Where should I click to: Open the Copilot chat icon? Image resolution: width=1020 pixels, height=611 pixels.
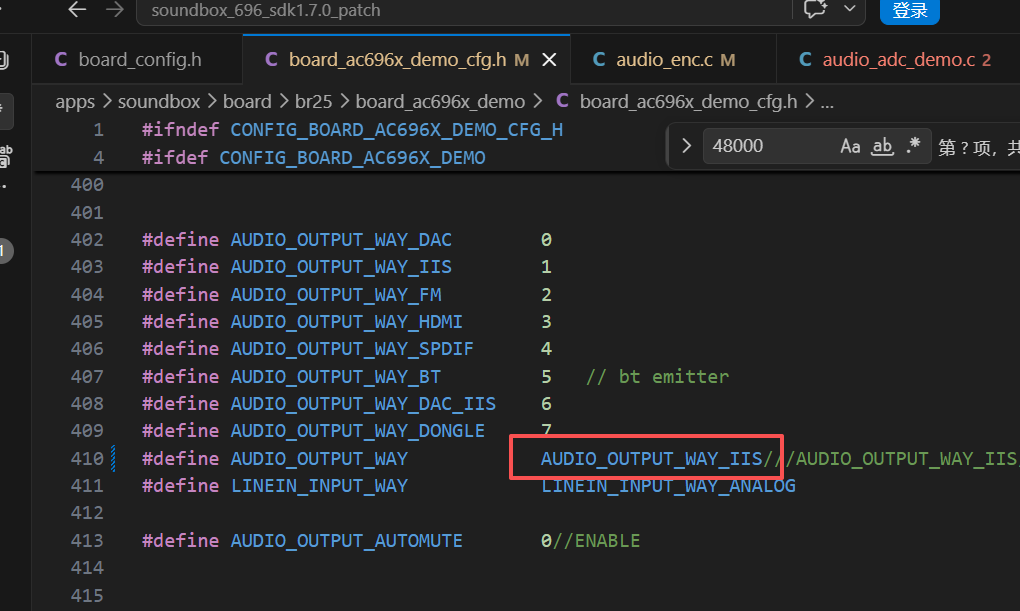tap(815, 9)
